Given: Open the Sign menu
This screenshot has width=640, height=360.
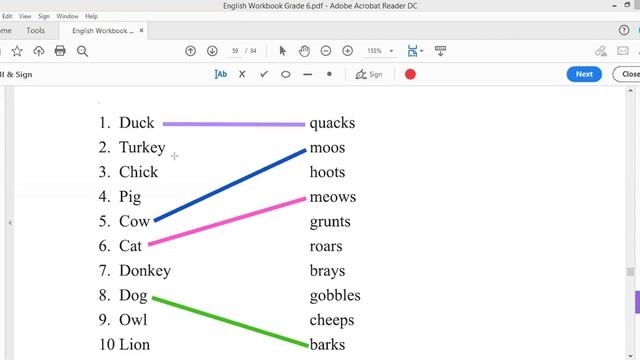Looking at the screenshot, I should pos(44,16).
